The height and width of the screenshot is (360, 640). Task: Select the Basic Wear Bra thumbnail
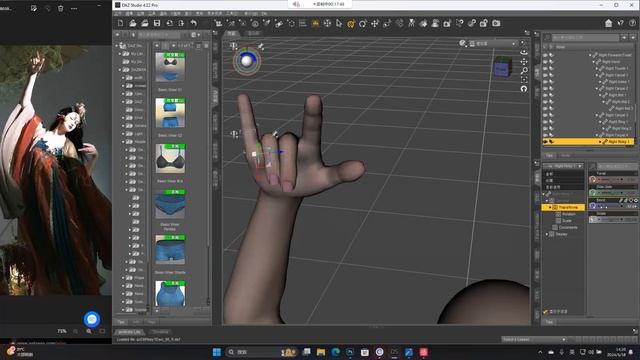point(170,158)
